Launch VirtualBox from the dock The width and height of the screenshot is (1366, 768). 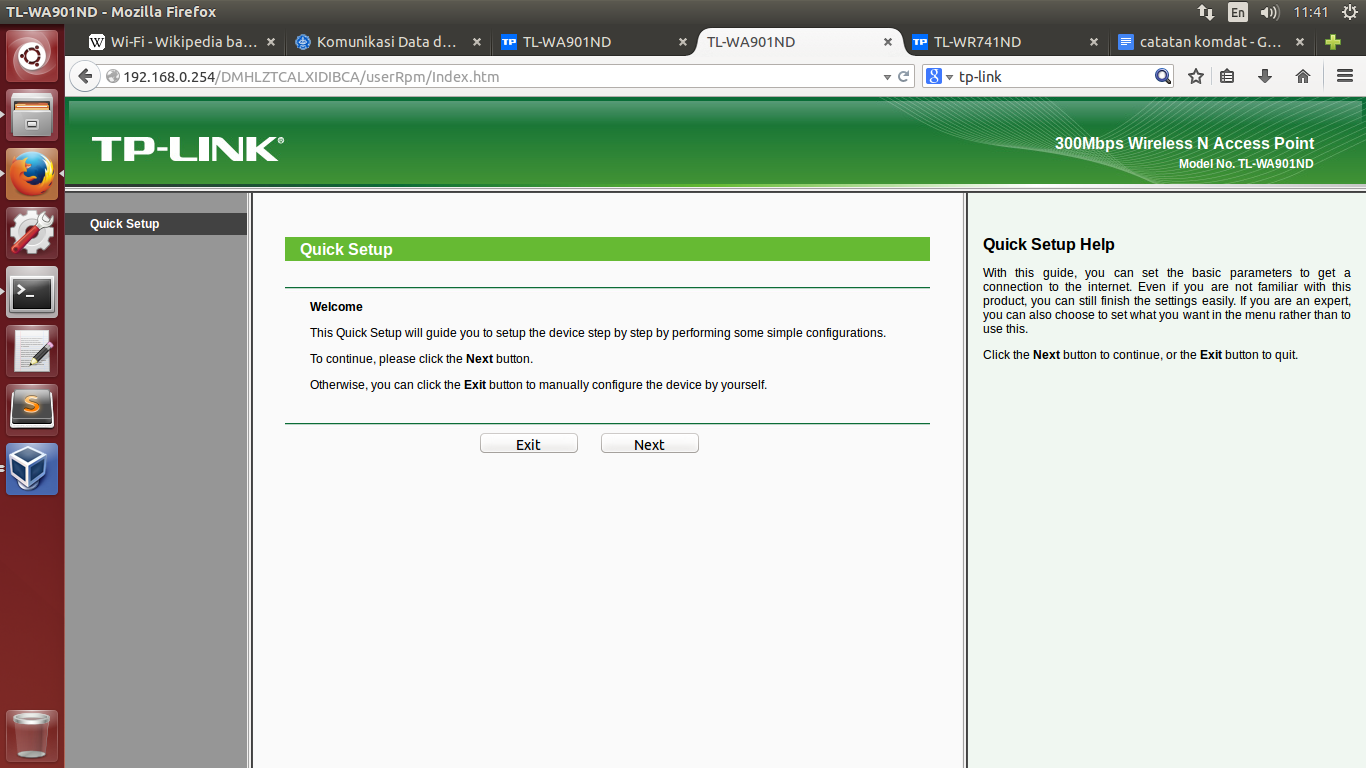point(33,469)
